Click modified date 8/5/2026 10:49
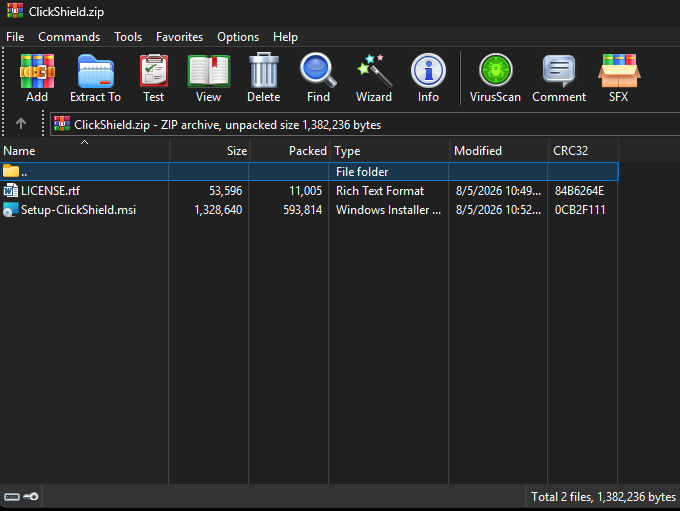680x511 pixels. [498, 191]
